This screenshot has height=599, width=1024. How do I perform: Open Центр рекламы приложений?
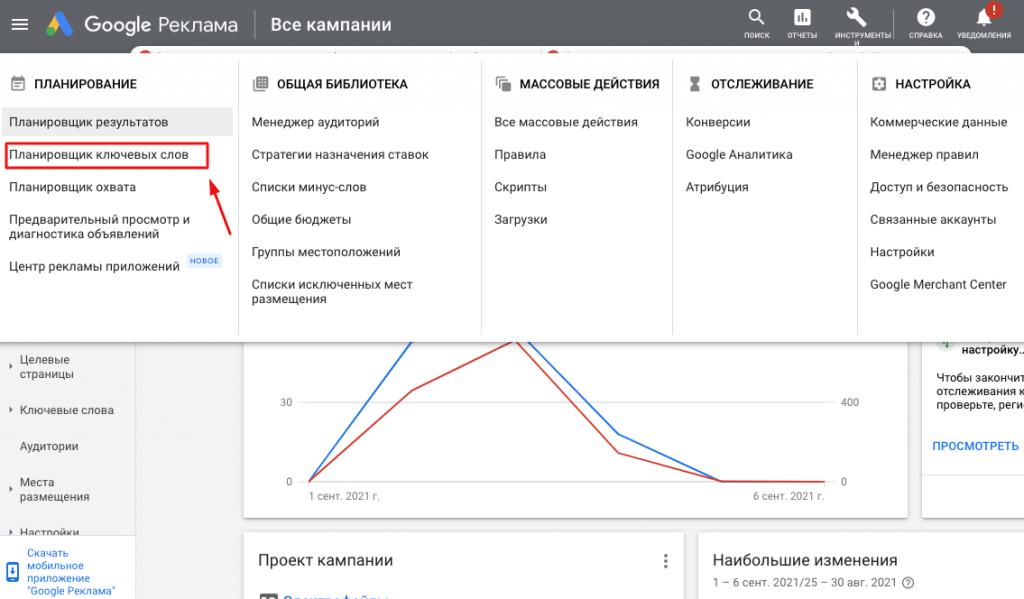(x=94, y=267)
